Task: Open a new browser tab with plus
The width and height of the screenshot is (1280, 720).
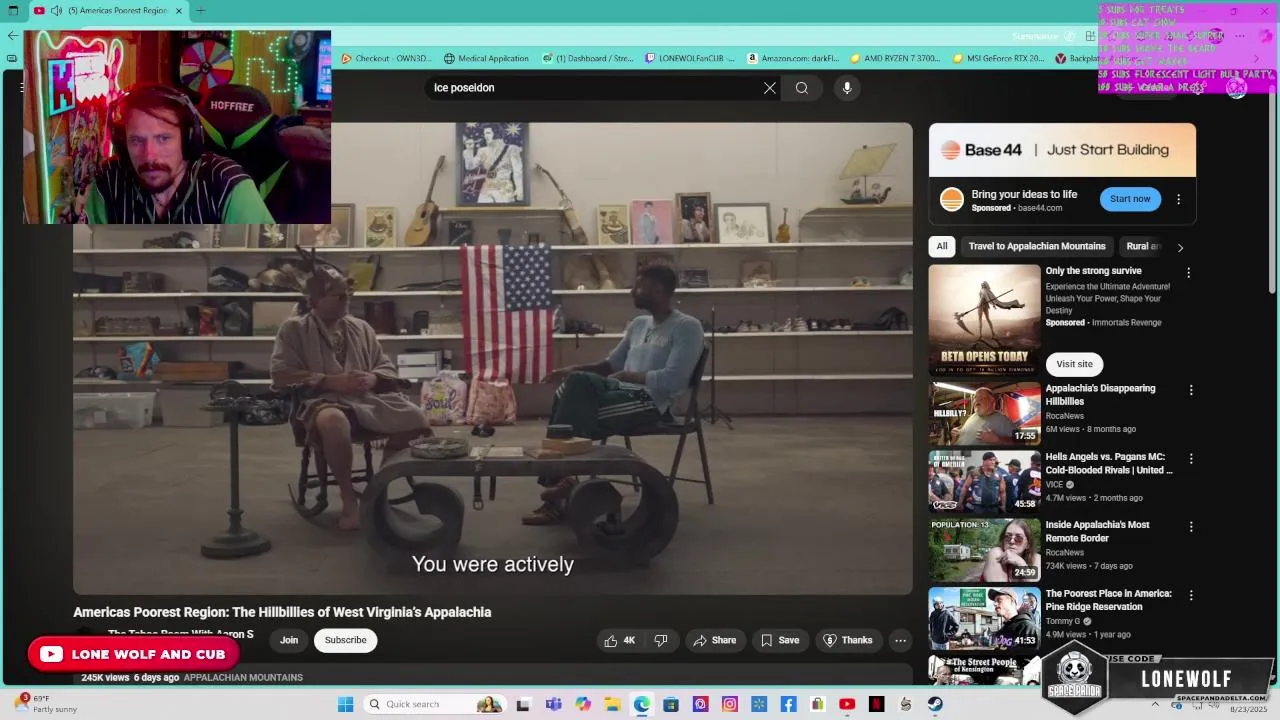Action: (x=201, y=11)
